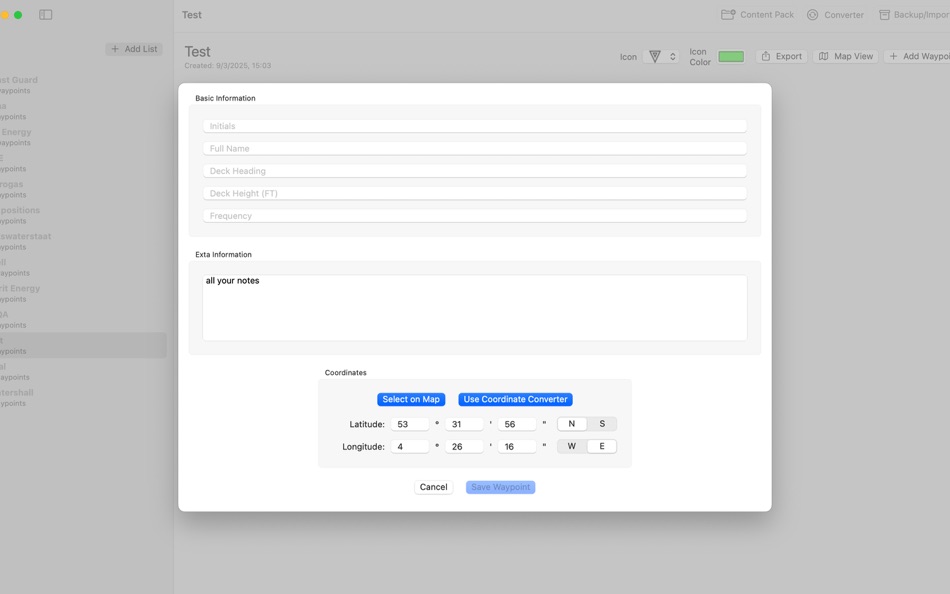Image resolution: width=950 pixels, height=594 pixels.
Task: Click the plus icon in Add List
Action: click(115, 49)
